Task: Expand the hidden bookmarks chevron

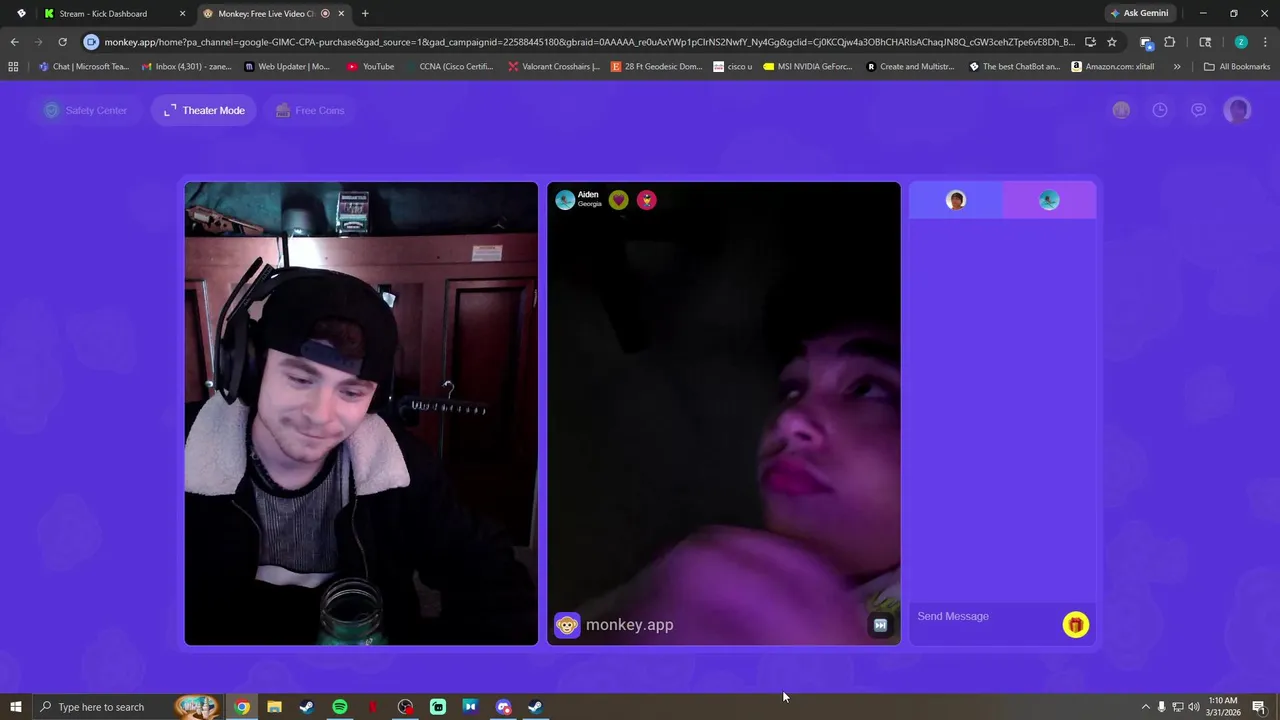Action: click(1177, 66)
